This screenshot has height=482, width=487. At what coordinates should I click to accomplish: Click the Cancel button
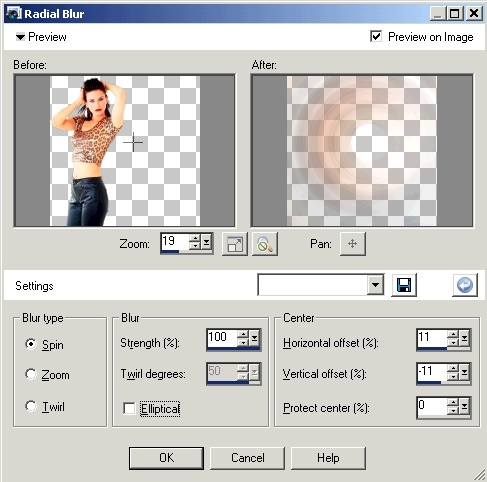point(248,458)
